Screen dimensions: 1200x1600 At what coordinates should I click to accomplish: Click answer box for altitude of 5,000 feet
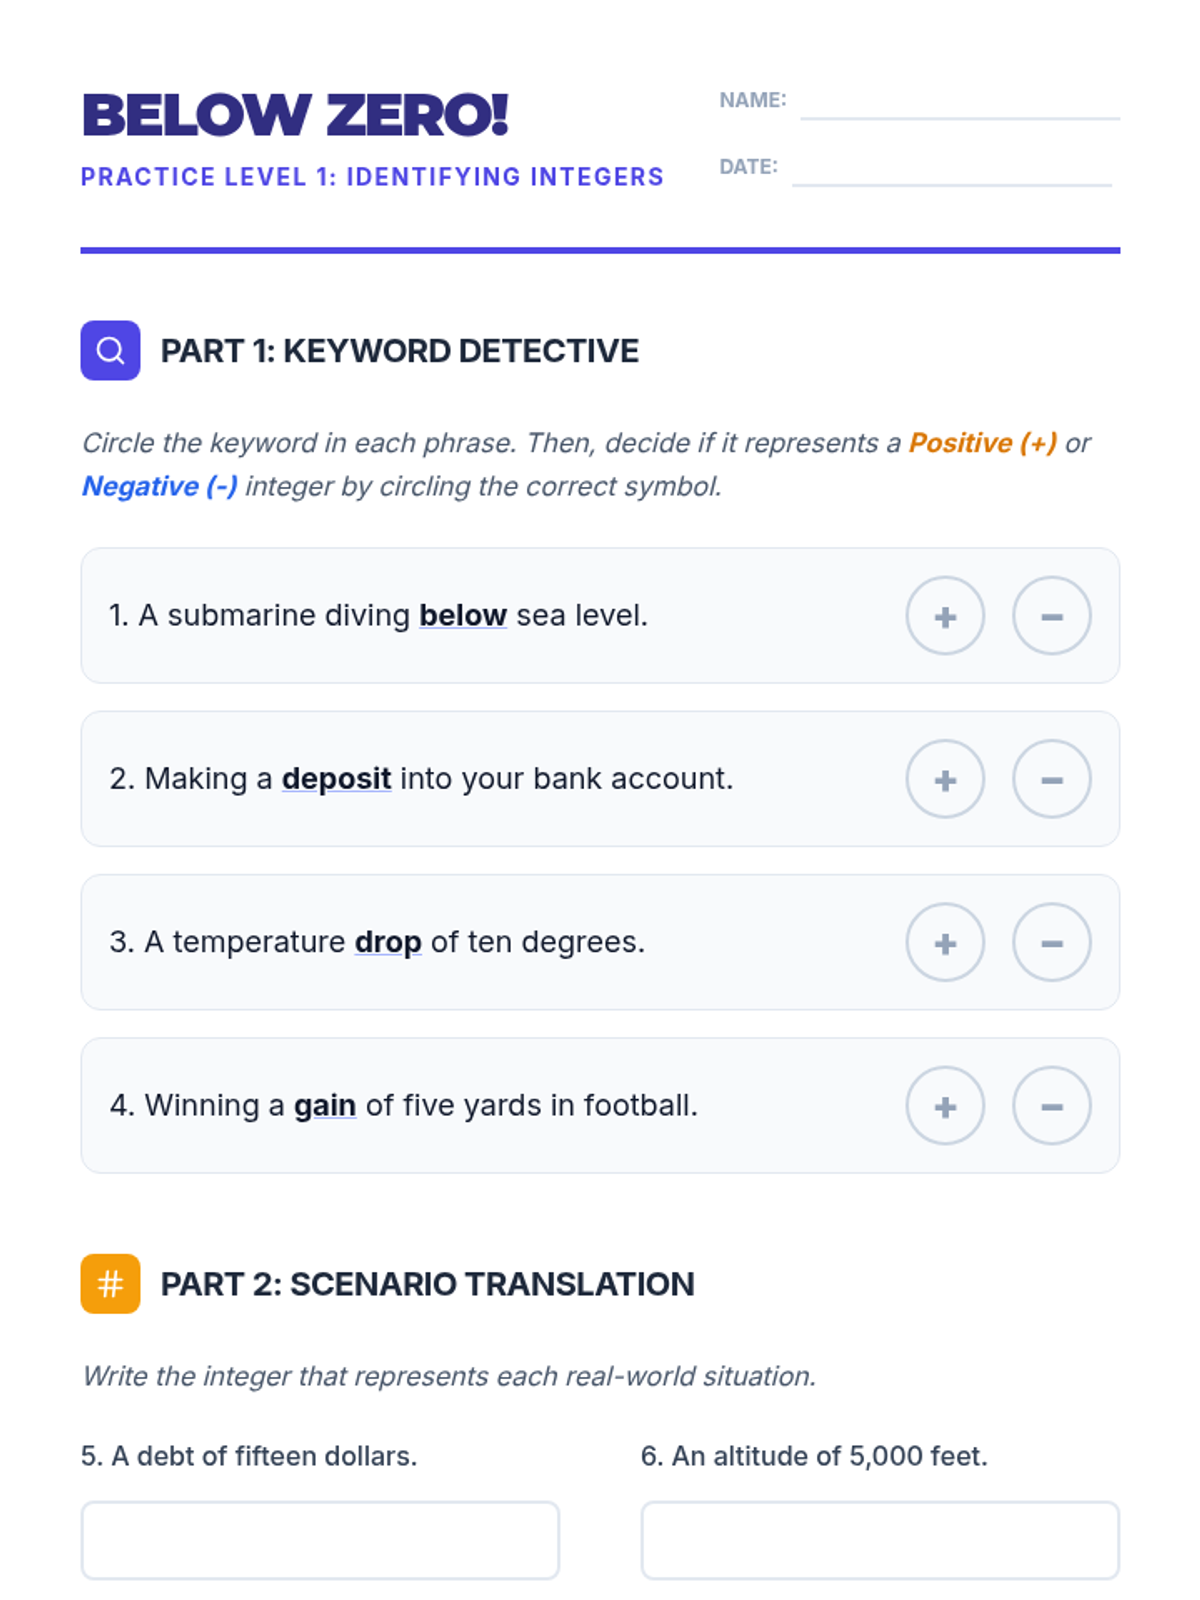tap(880, 1540)
